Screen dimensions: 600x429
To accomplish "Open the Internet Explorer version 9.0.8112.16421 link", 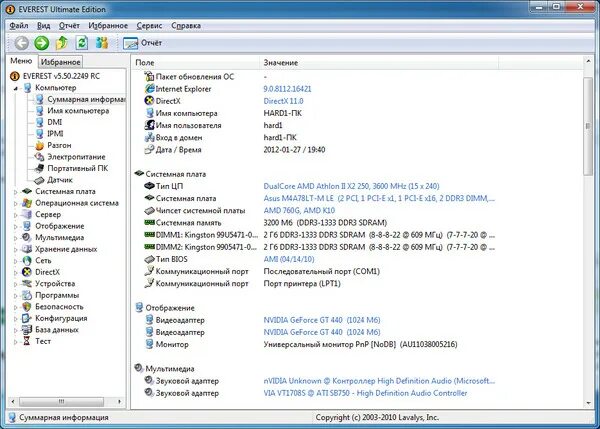I will [x=287, y=89].
